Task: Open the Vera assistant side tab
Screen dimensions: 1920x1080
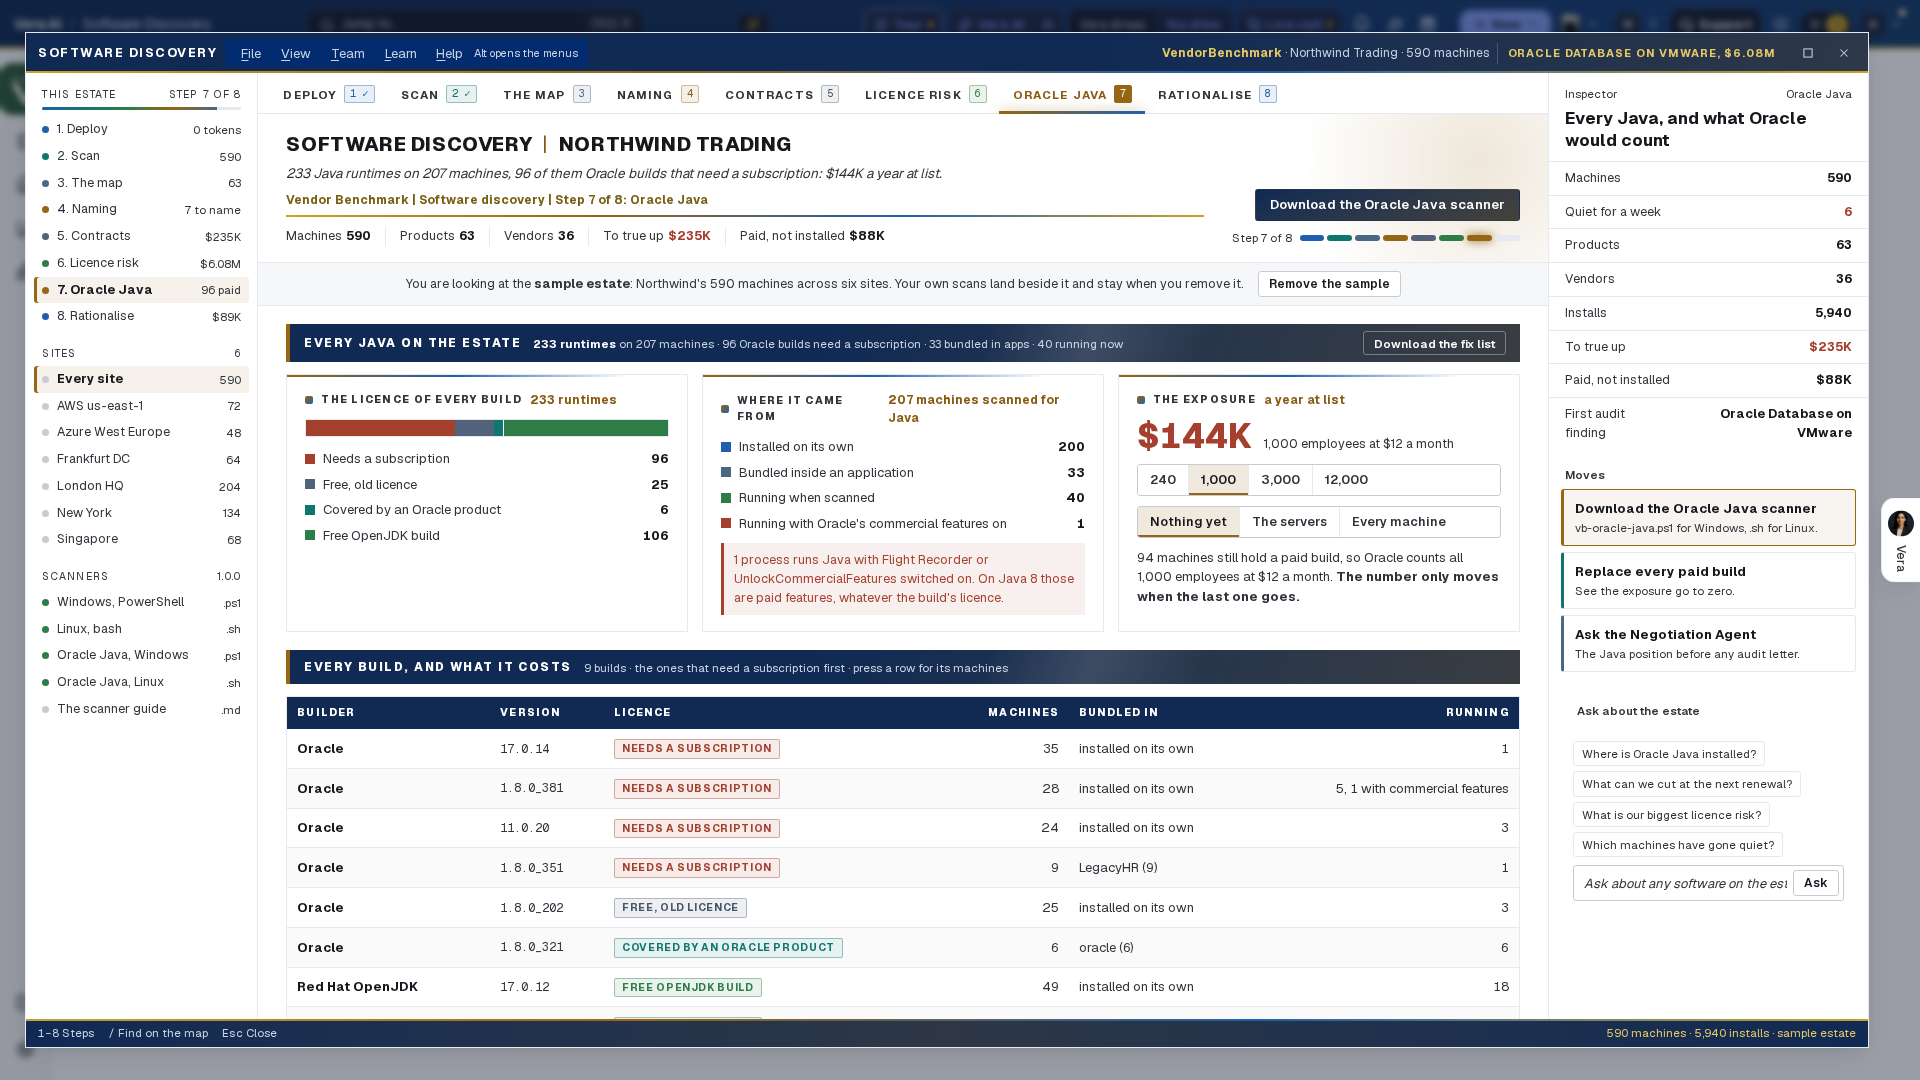Action: point(1900,540)
